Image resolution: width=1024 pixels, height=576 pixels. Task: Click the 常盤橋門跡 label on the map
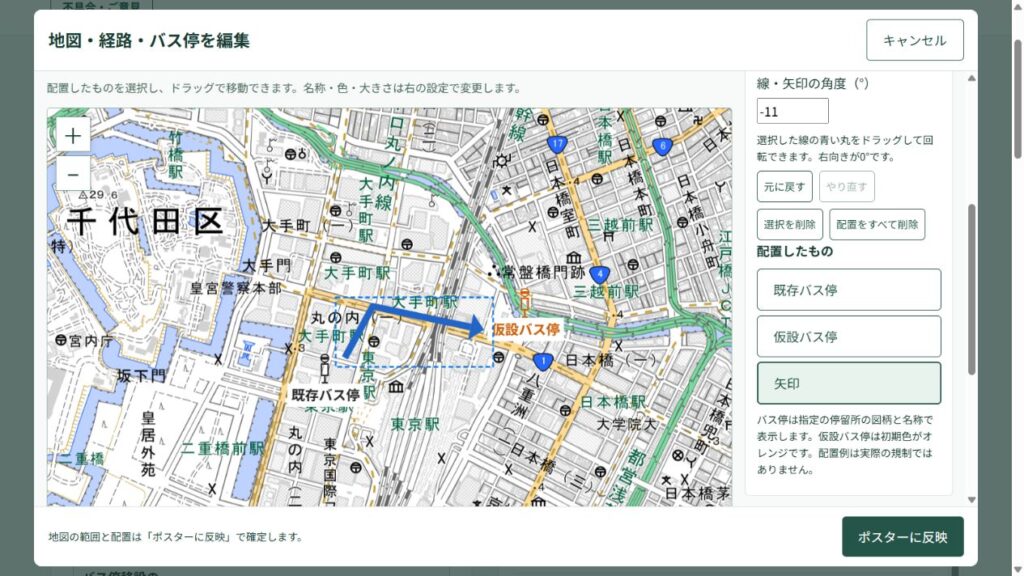click(x=543, y=272)
